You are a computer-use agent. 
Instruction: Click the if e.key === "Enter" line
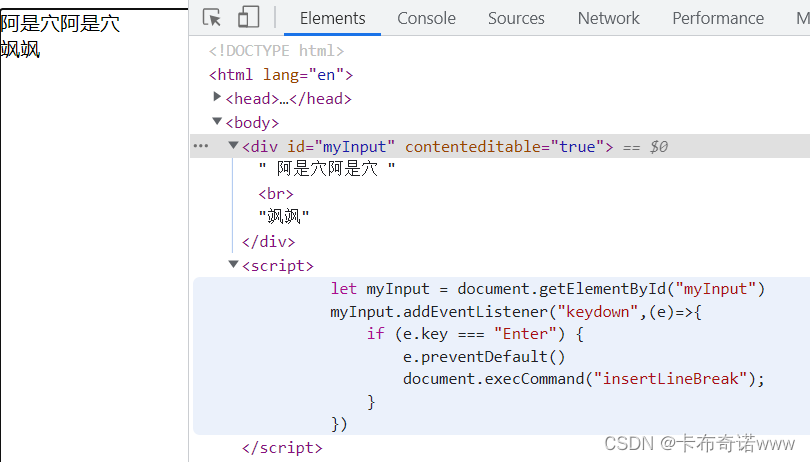coord(475,334)
